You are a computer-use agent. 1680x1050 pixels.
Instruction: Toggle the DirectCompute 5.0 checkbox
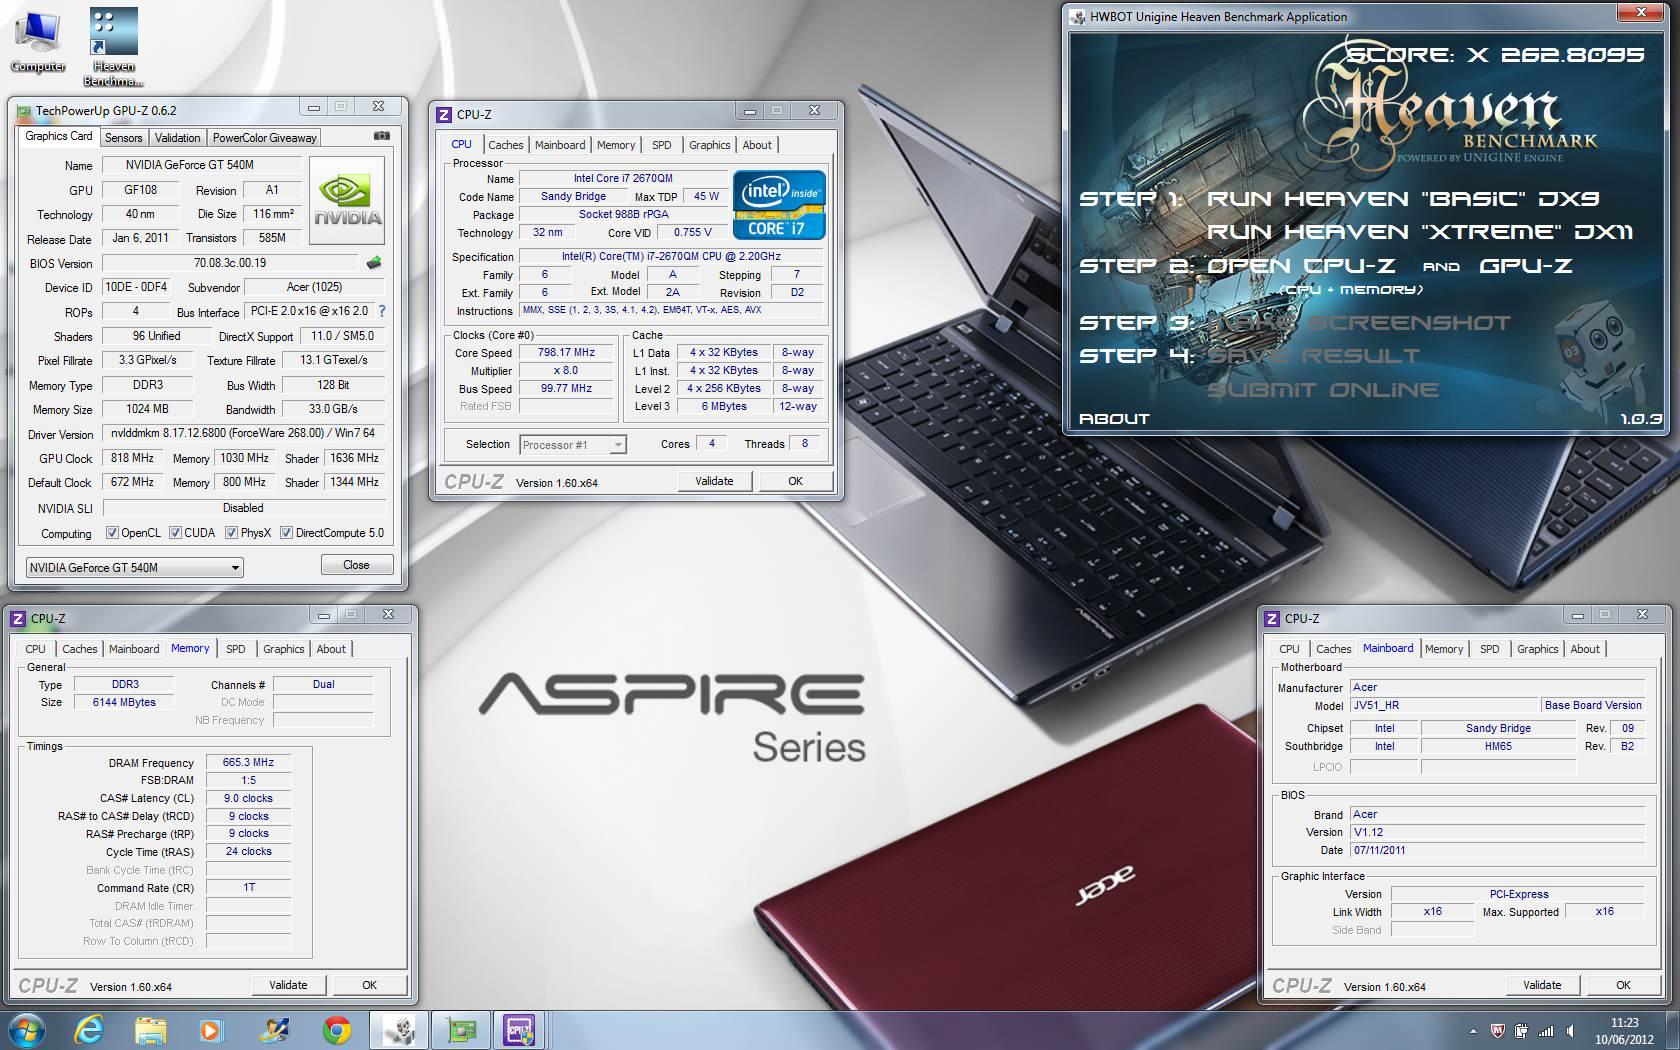pos(286,533)
